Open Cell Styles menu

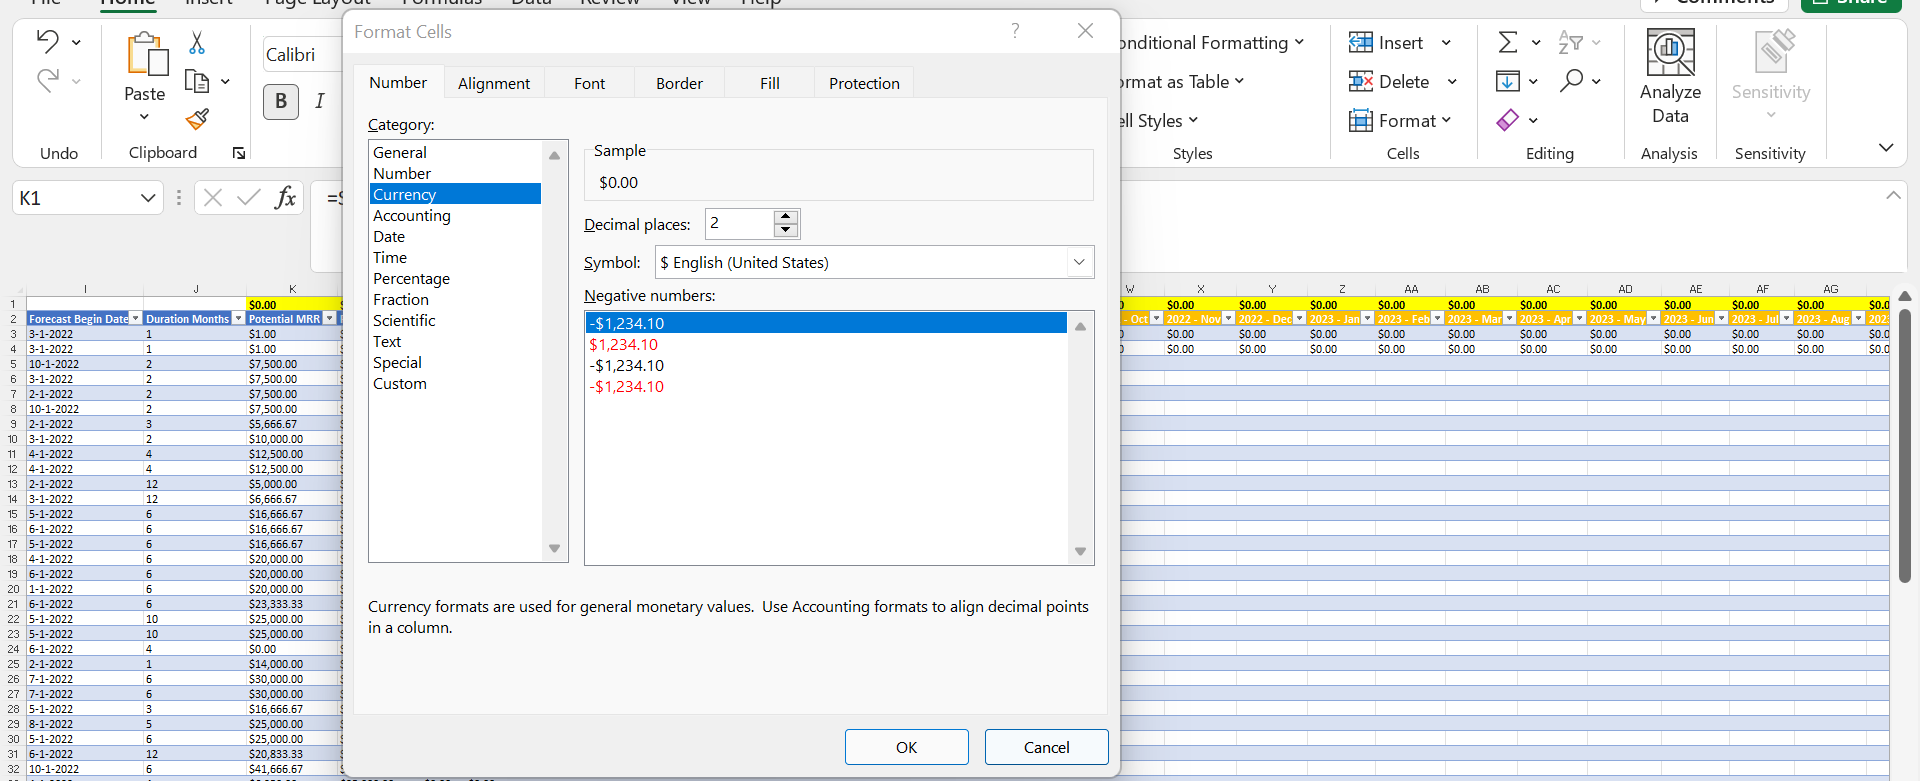coord(1158,120)
